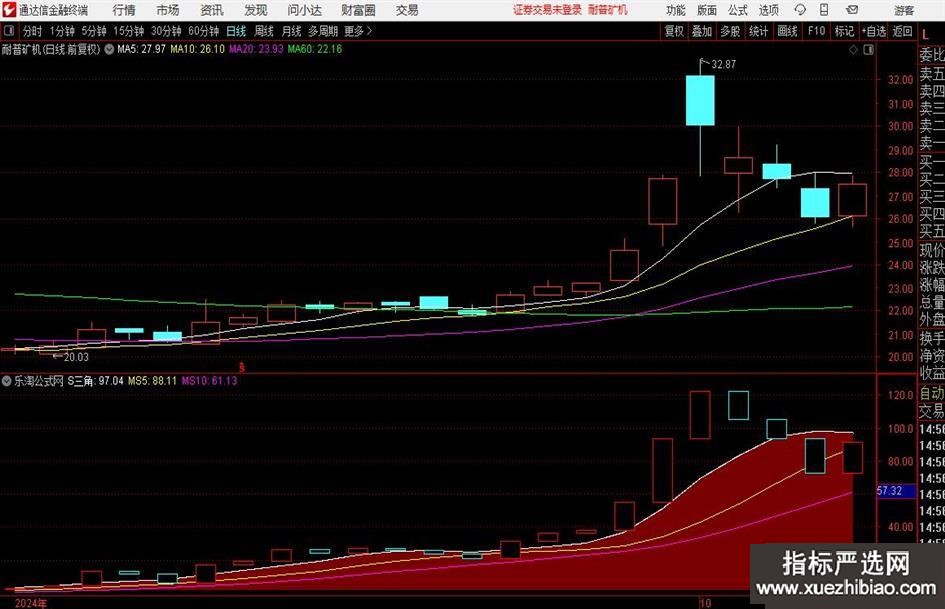The height and width of the screenshot is (609, 945).
Task: Open the 行情 menu
Action: (123, 10)
